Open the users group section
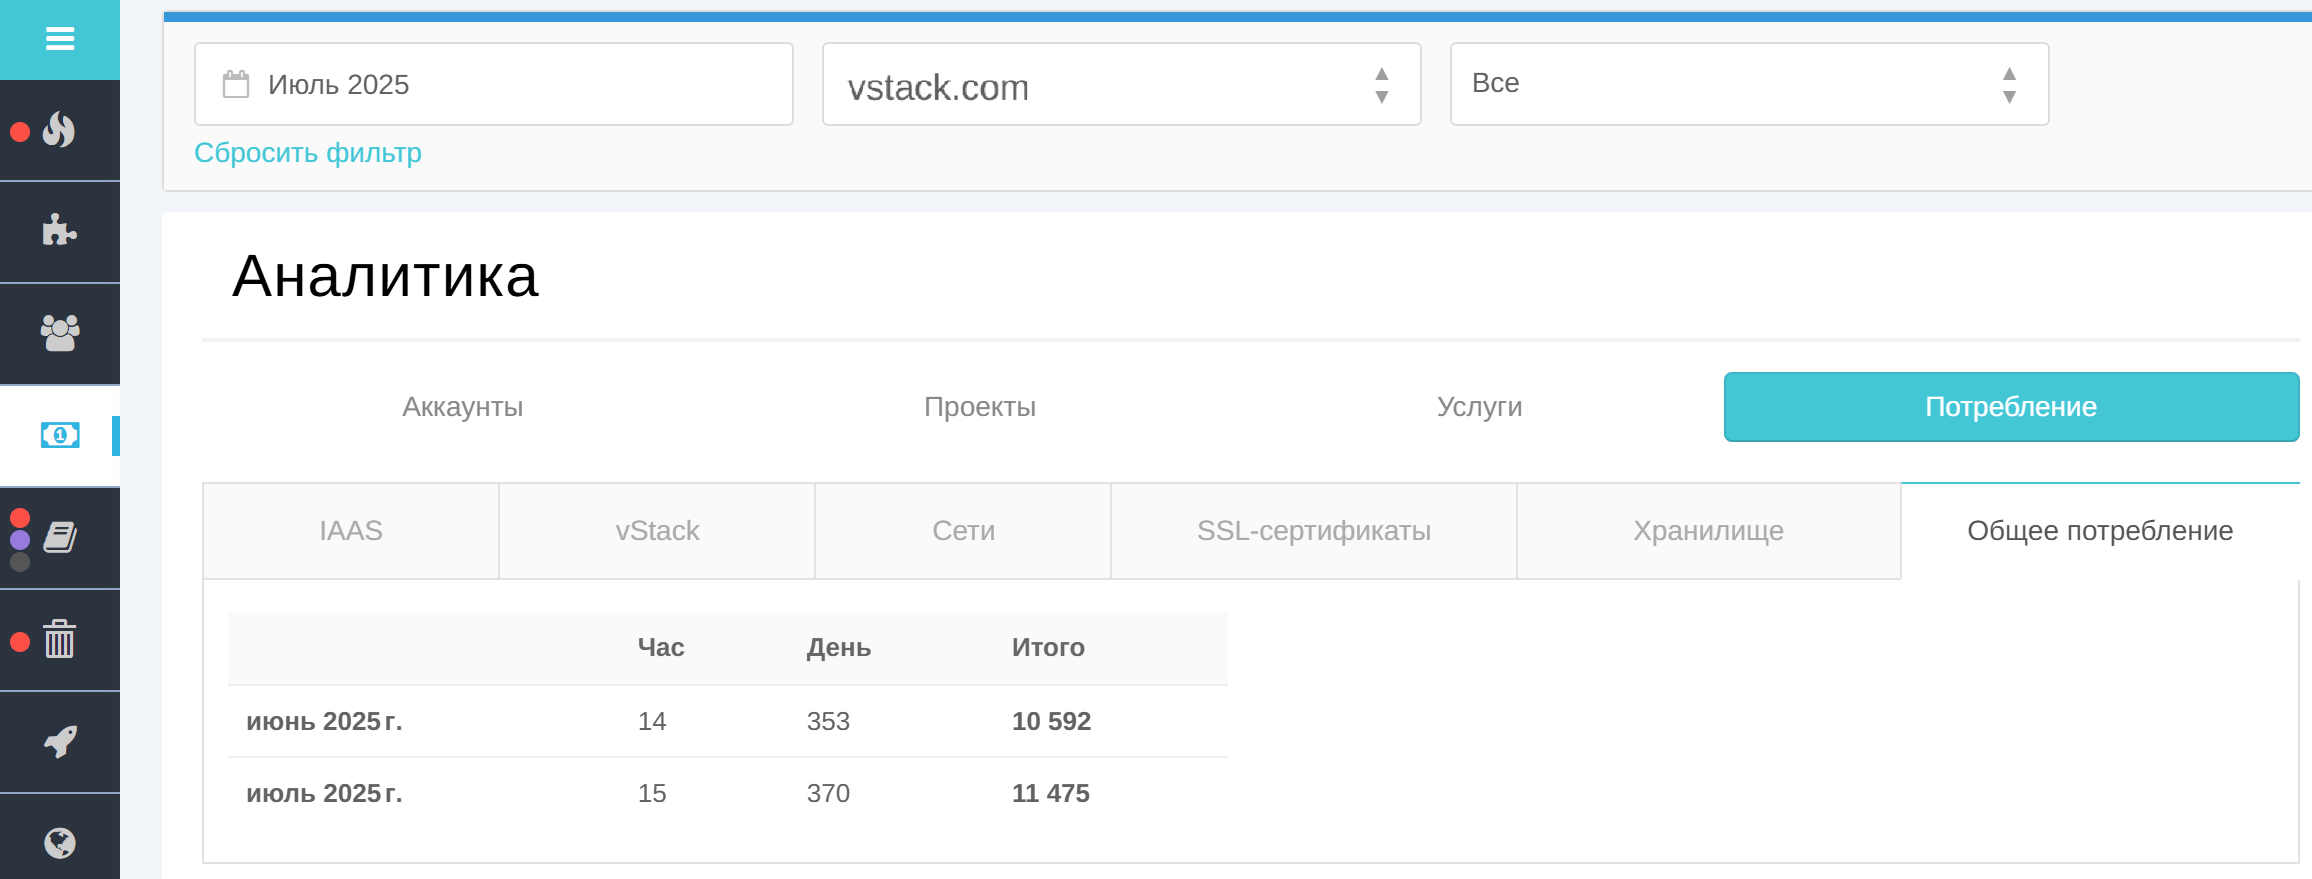Screen dimensions: 2312x879 click(x=60, y=333)
